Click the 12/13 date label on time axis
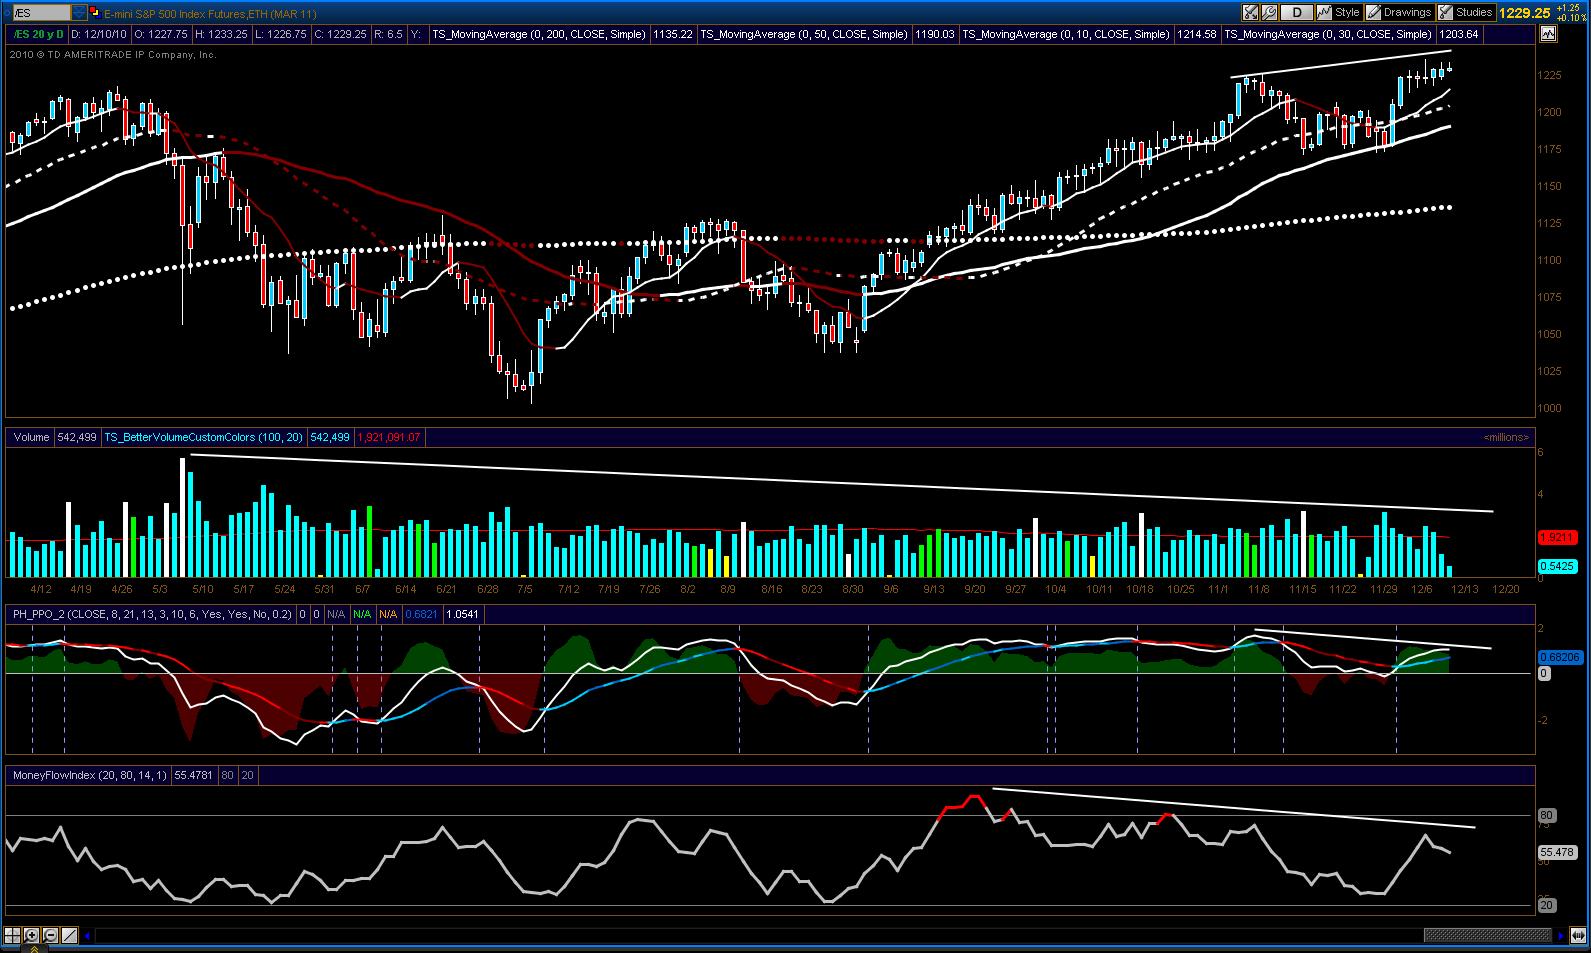 coord(1465,589)
